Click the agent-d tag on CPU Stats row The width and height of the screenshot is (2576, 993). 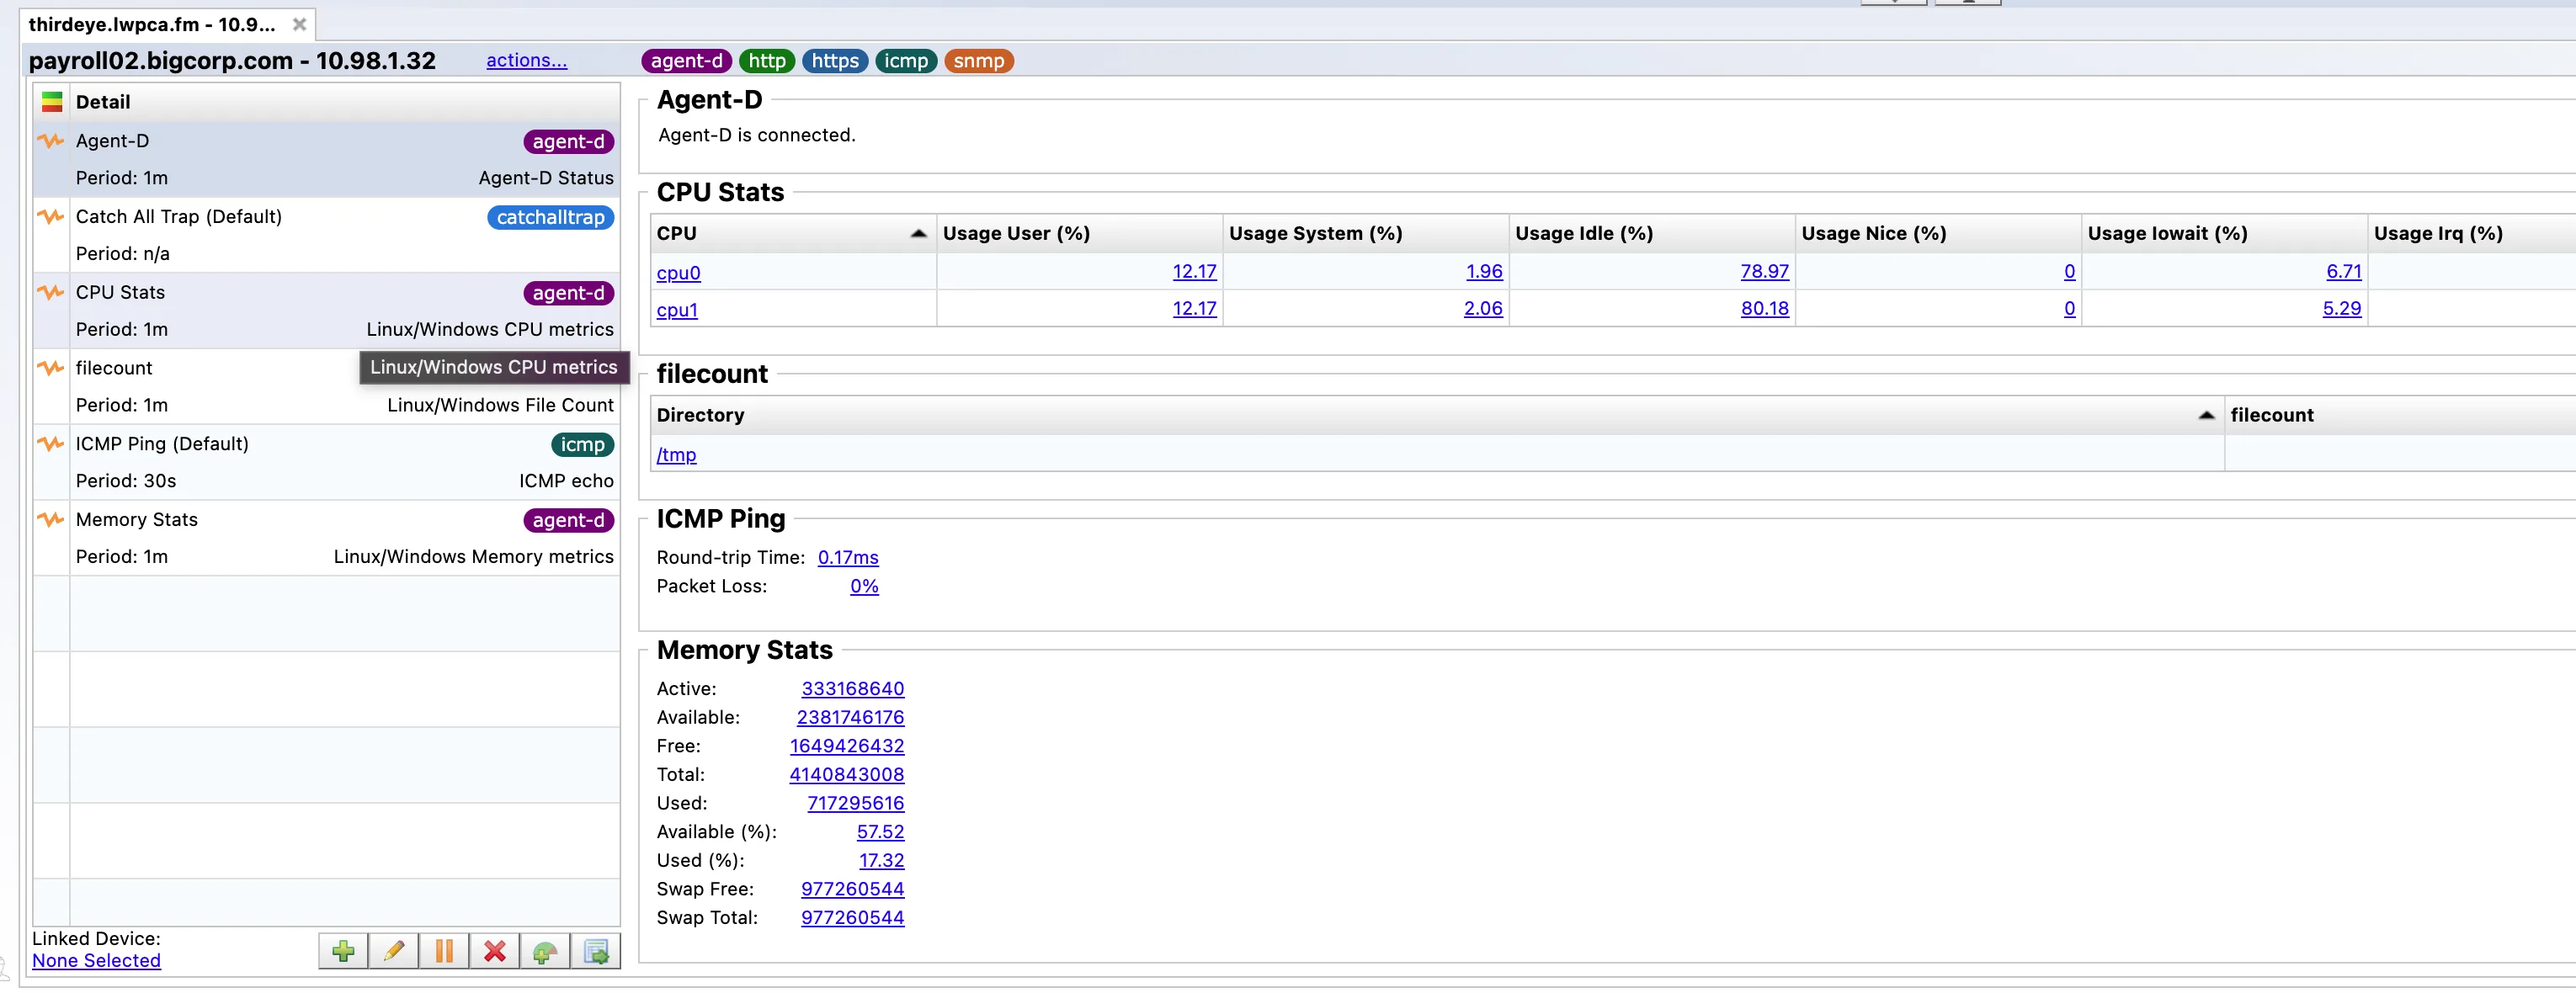click(568, 293)
